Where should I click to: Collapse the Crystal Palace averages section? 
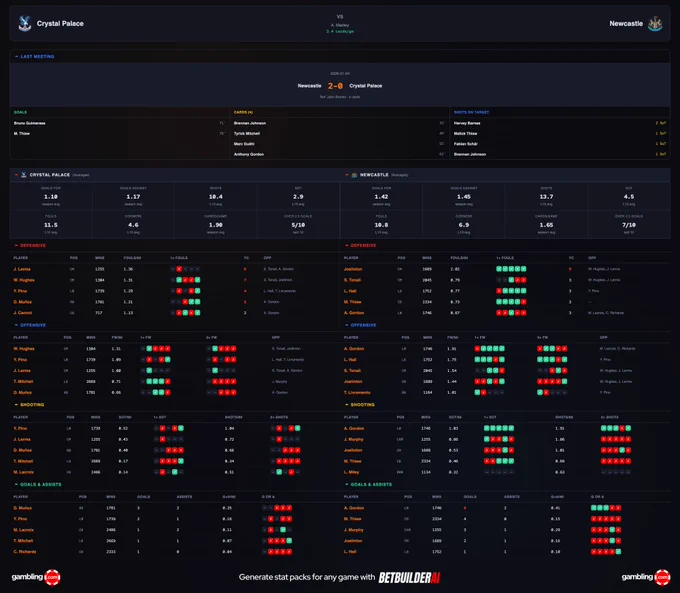[16, 175]
